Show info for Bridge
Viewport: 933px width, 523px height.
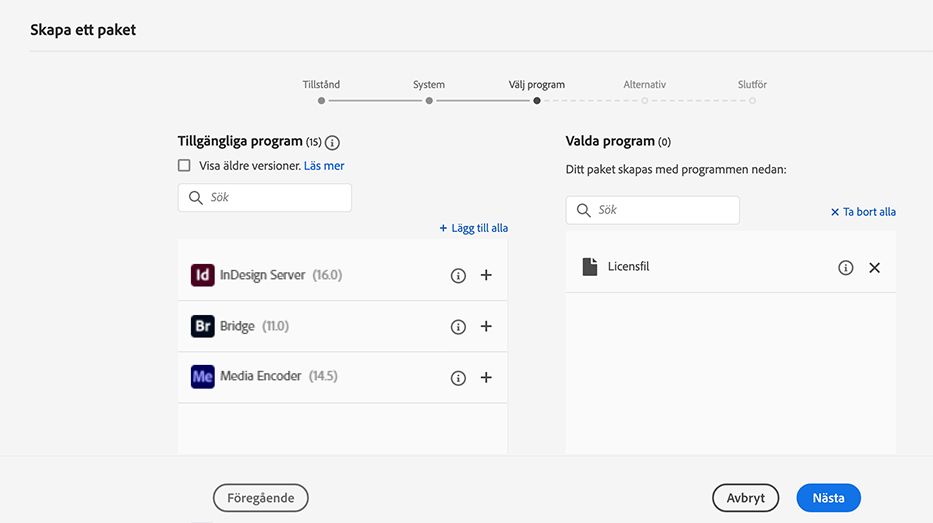[458, 326]
